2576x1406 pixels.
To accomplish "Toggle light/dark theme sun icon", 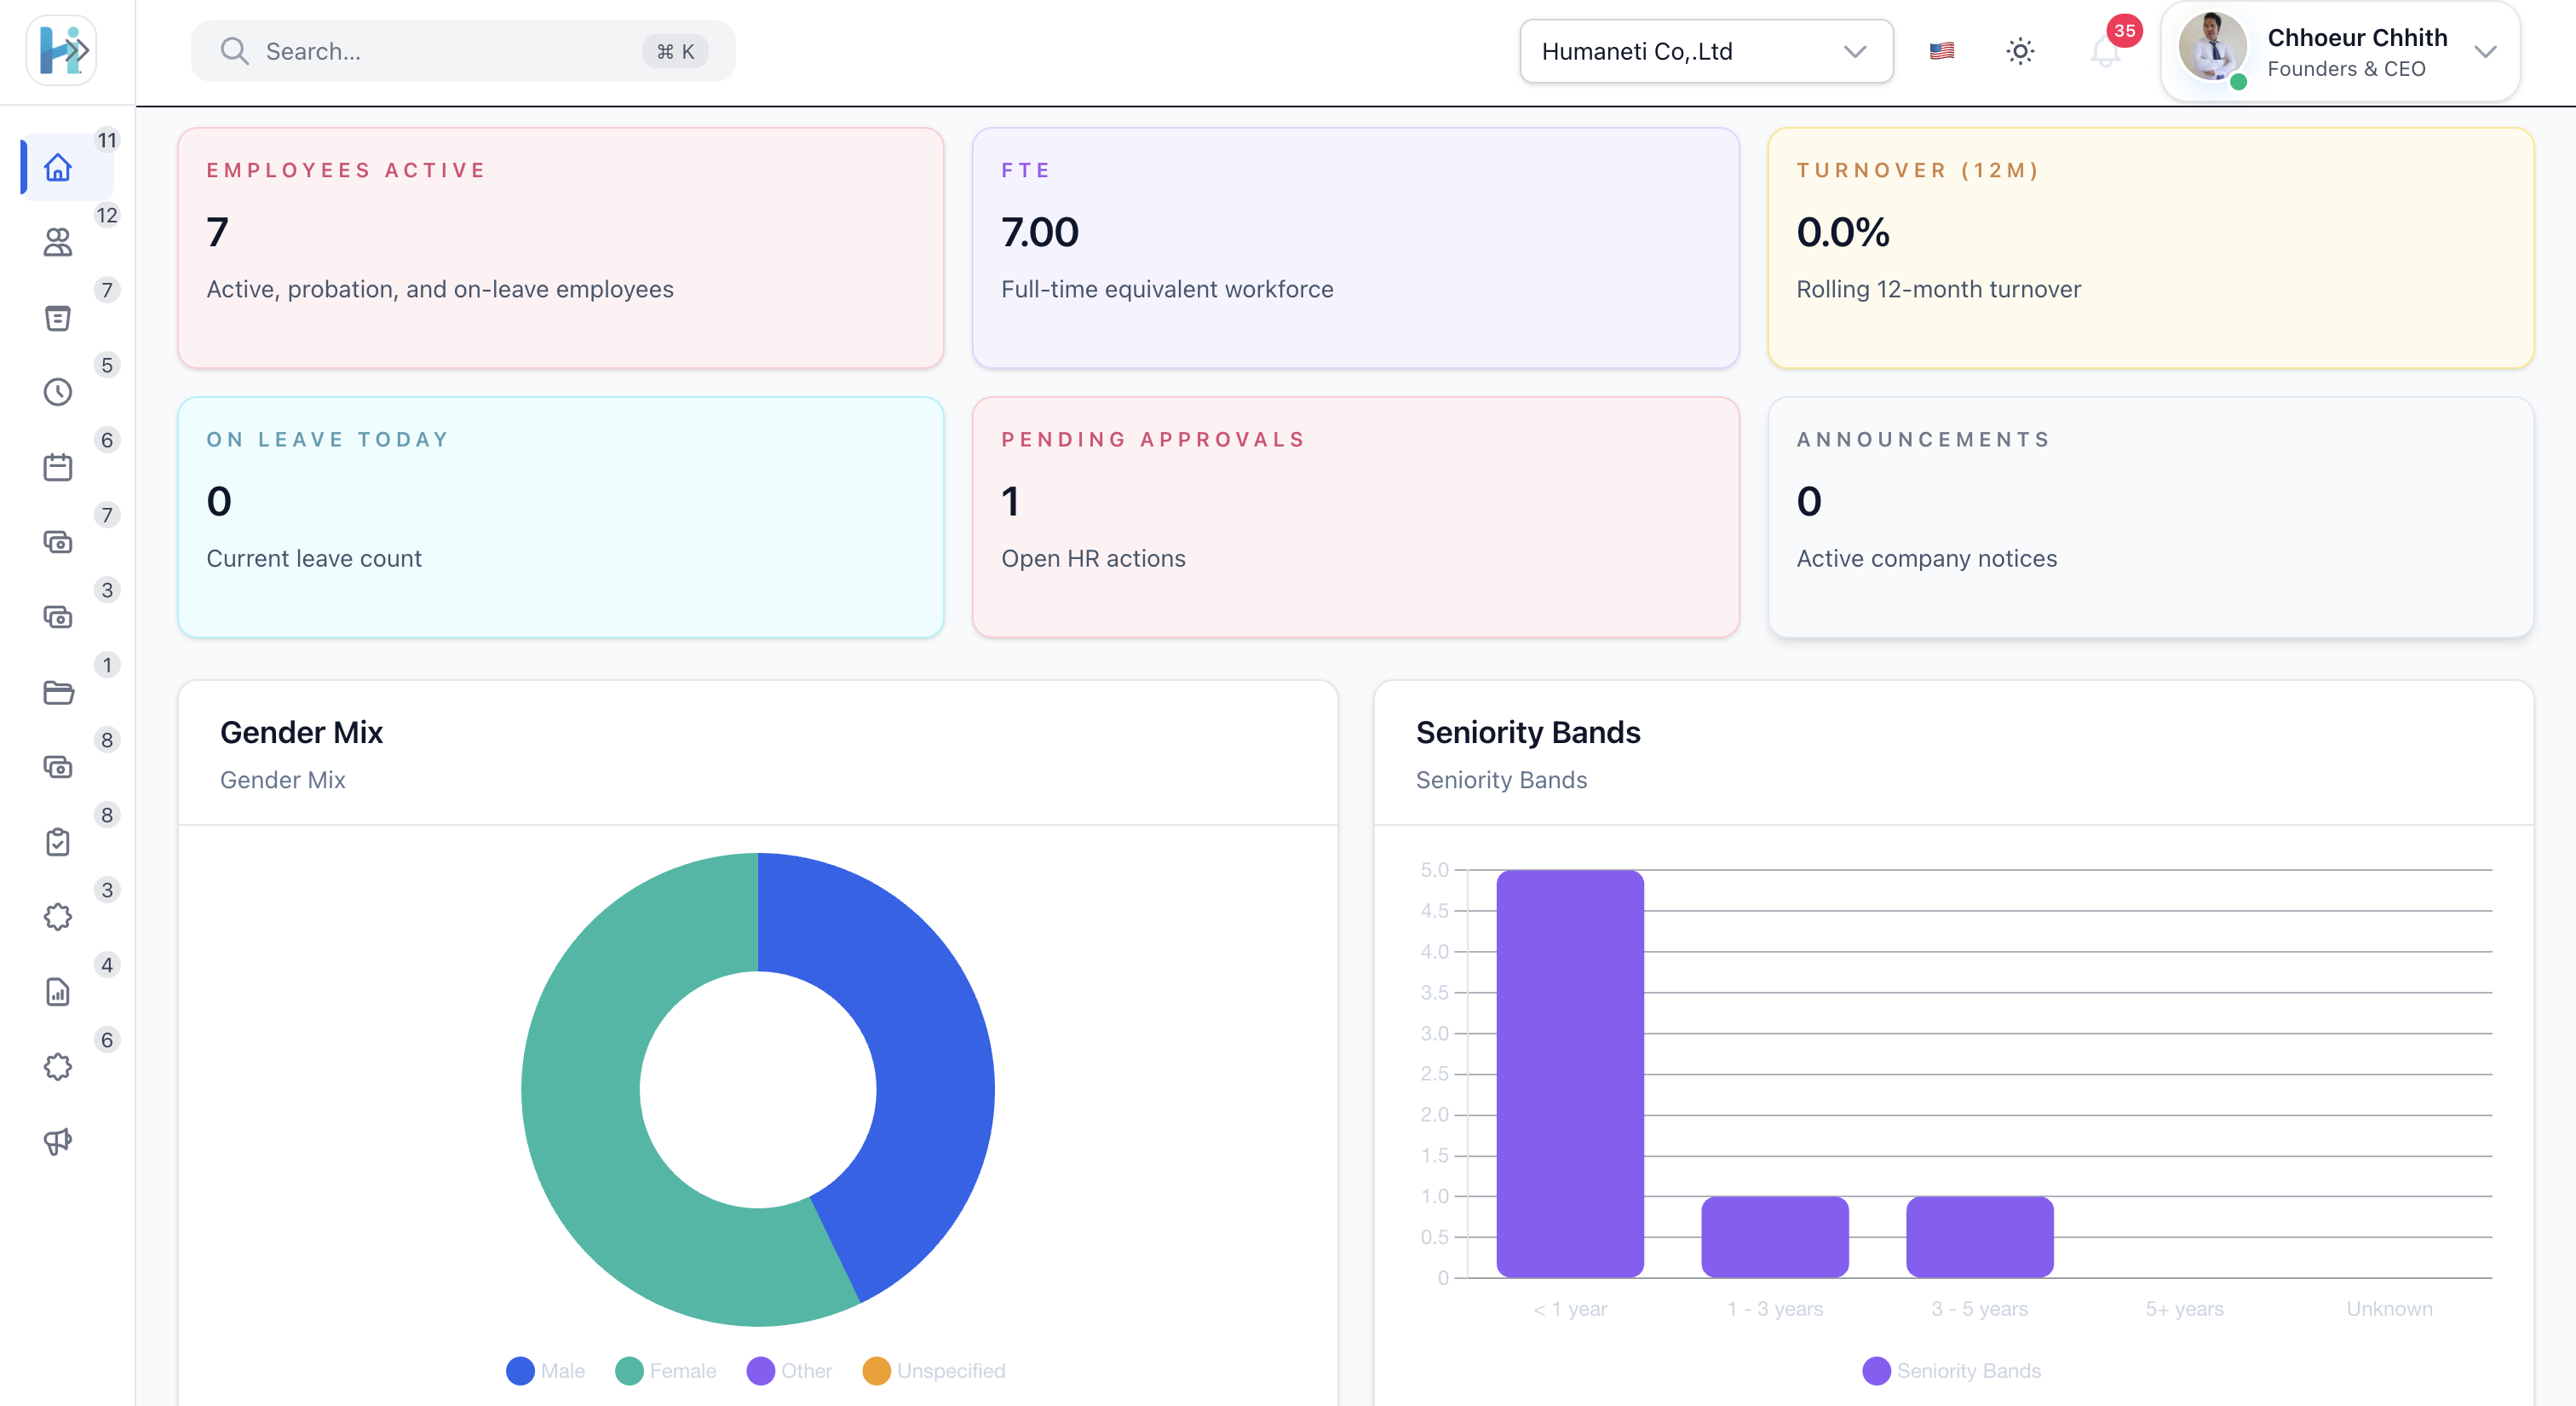I will tap(2020, 51).
